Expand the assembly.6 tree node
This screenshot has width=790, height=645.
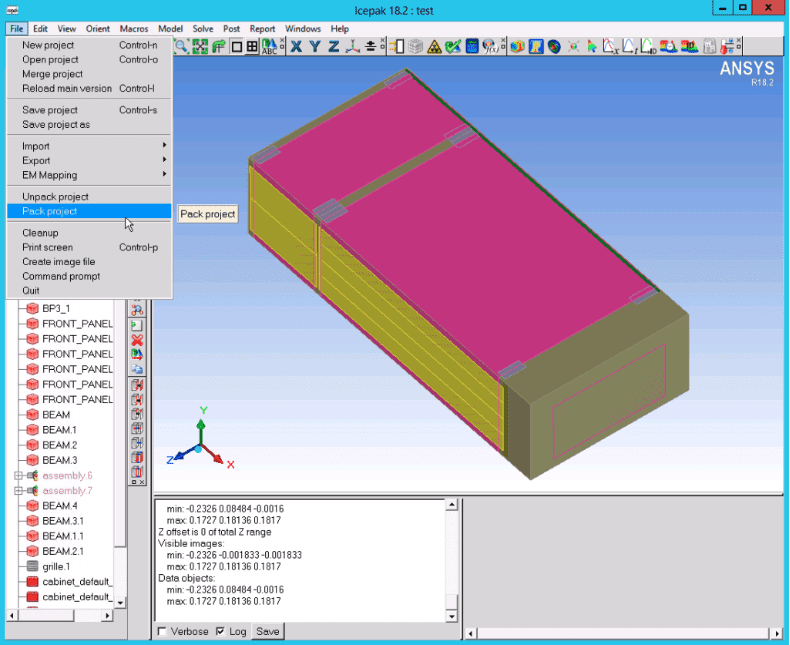tap(18, 476)
